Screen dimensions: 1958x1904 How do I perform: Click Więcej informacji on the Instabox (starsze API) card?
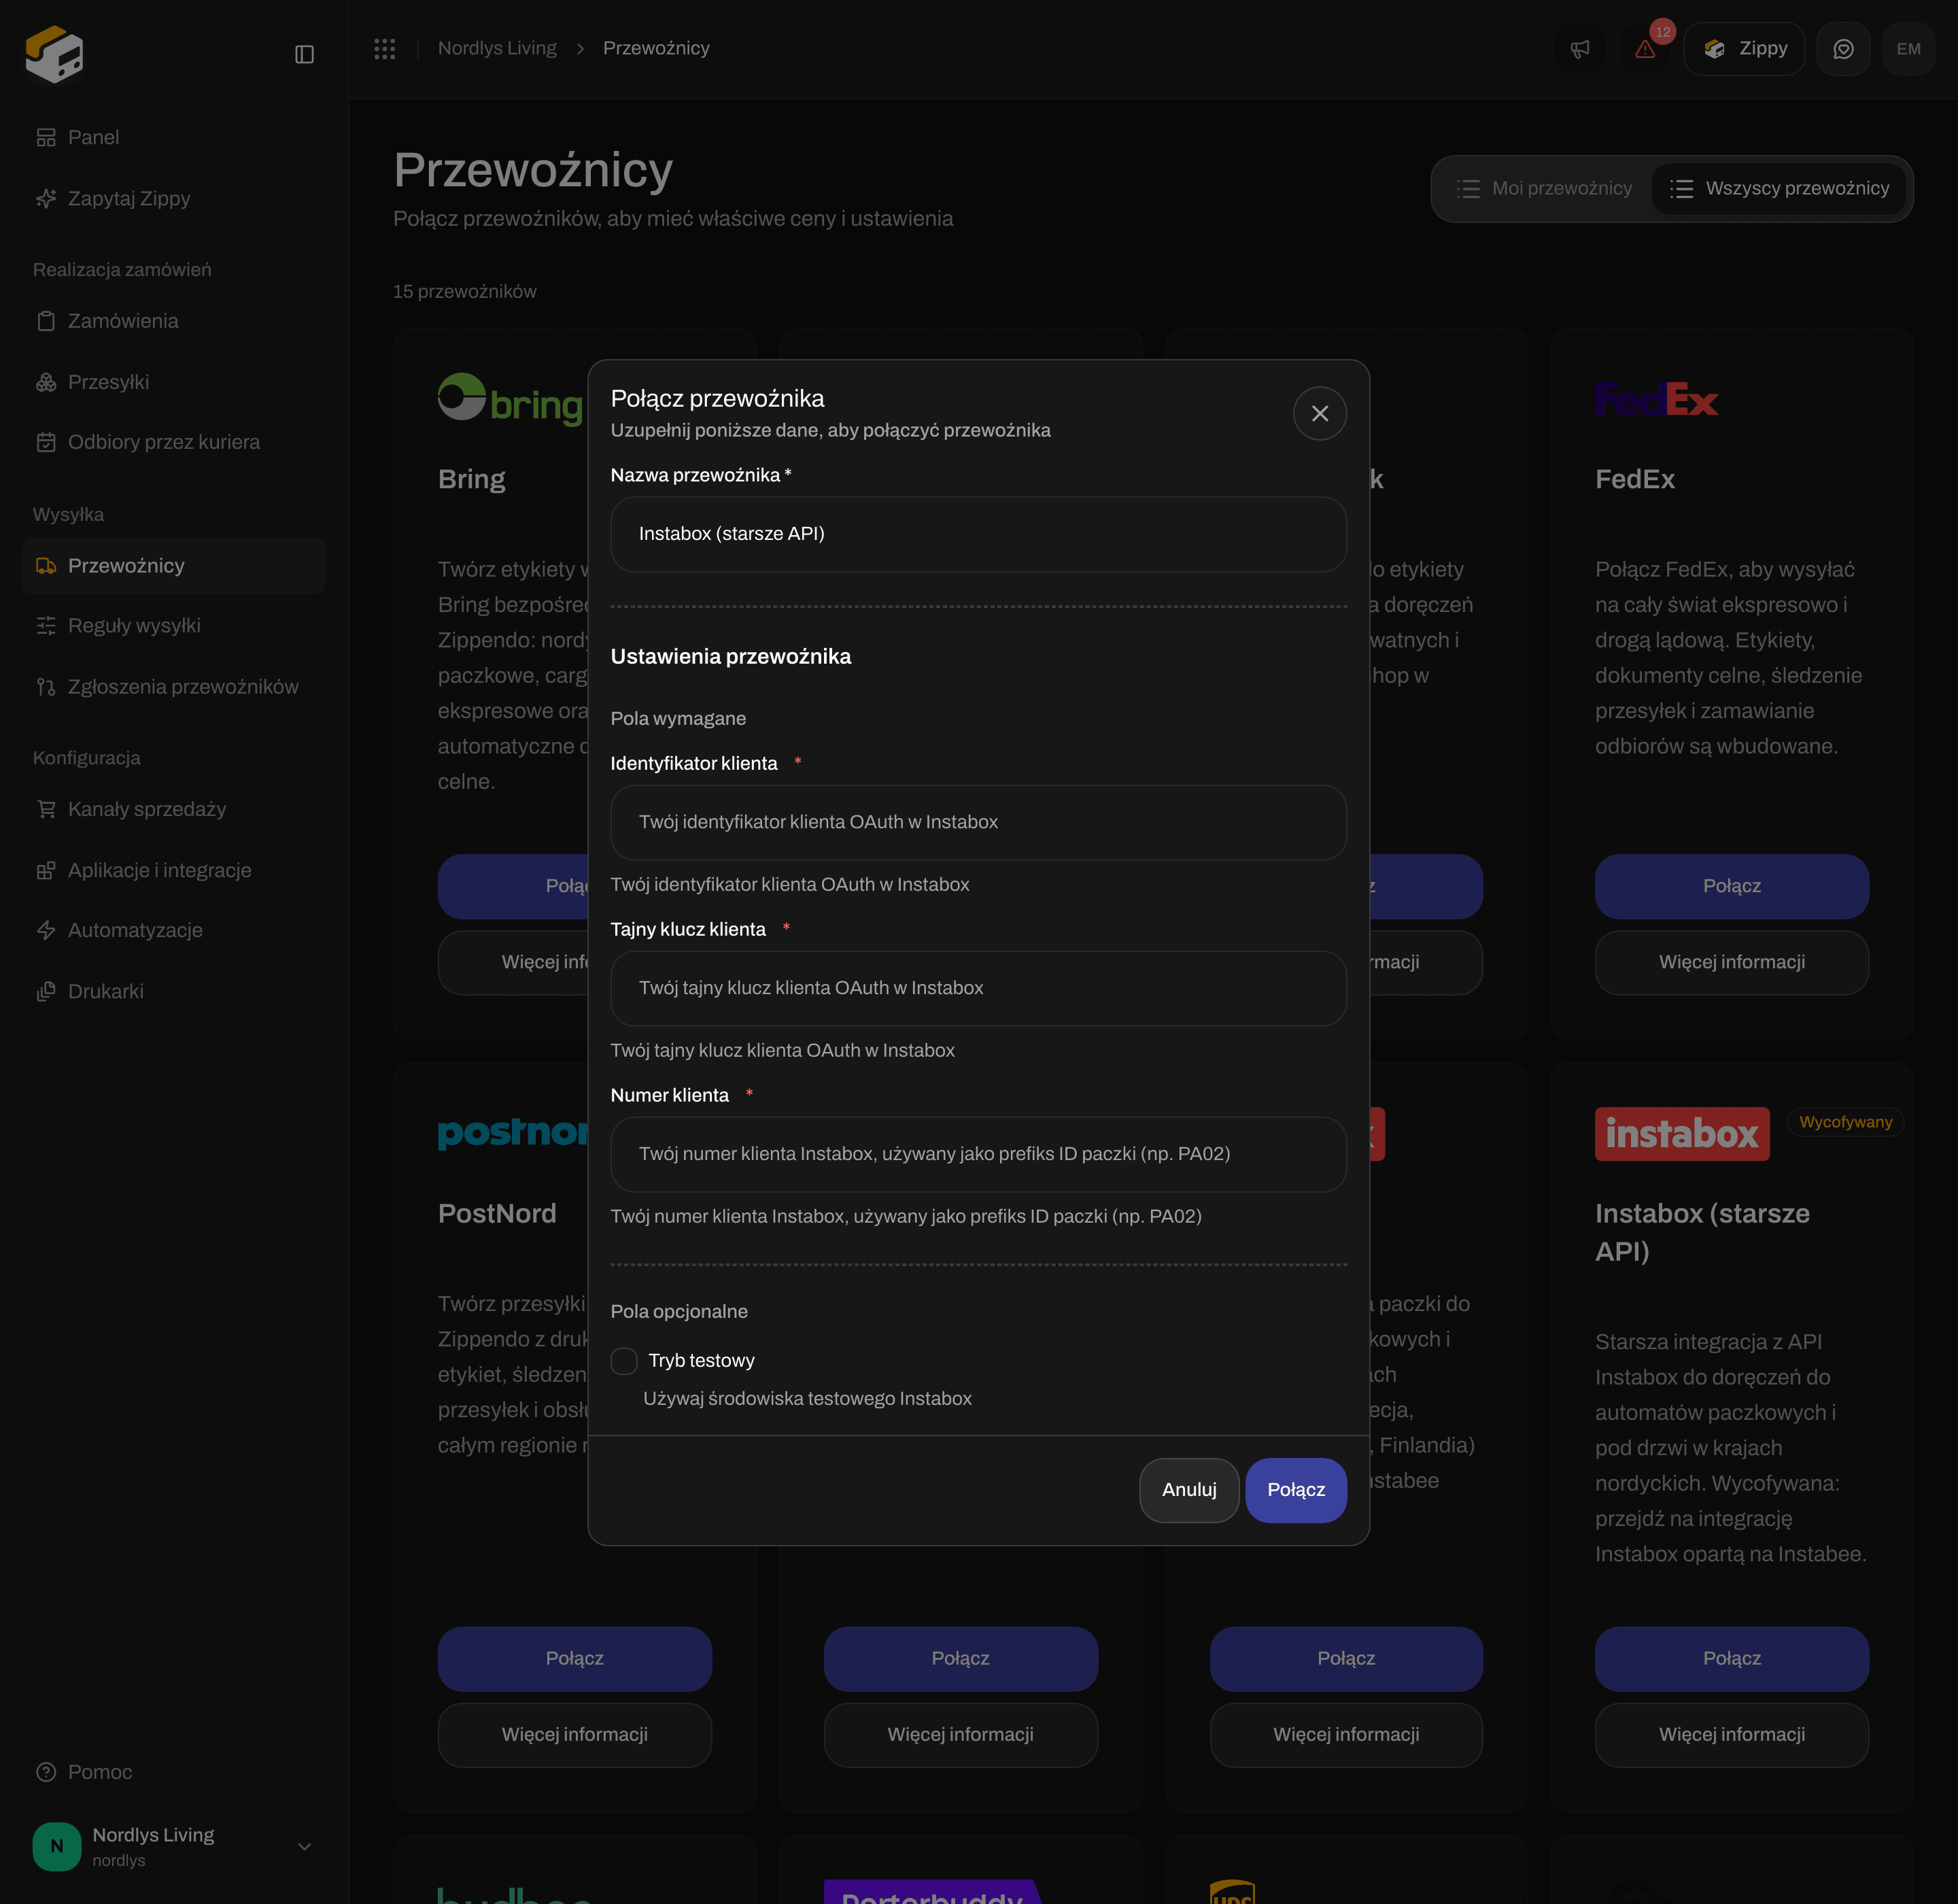pos(1732,1734)
